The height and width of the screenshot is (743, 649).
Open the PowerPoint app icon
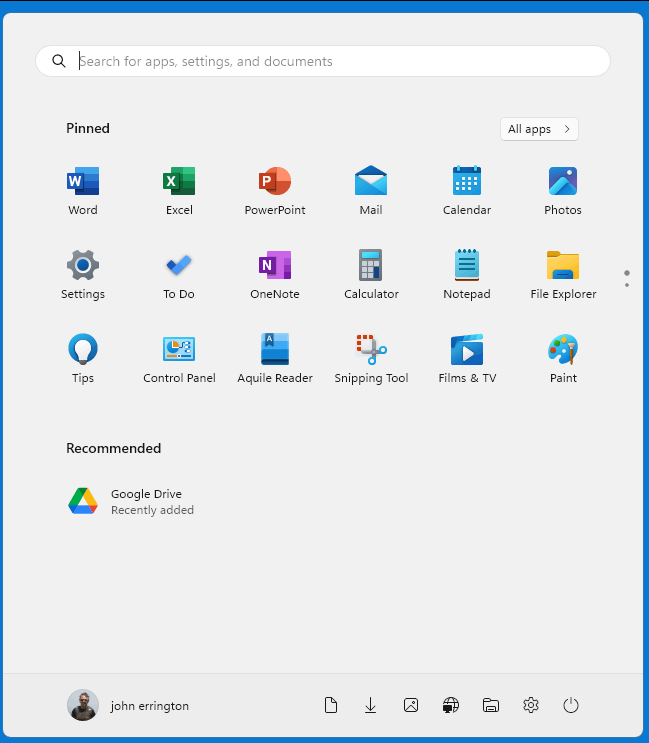[275, 190]
